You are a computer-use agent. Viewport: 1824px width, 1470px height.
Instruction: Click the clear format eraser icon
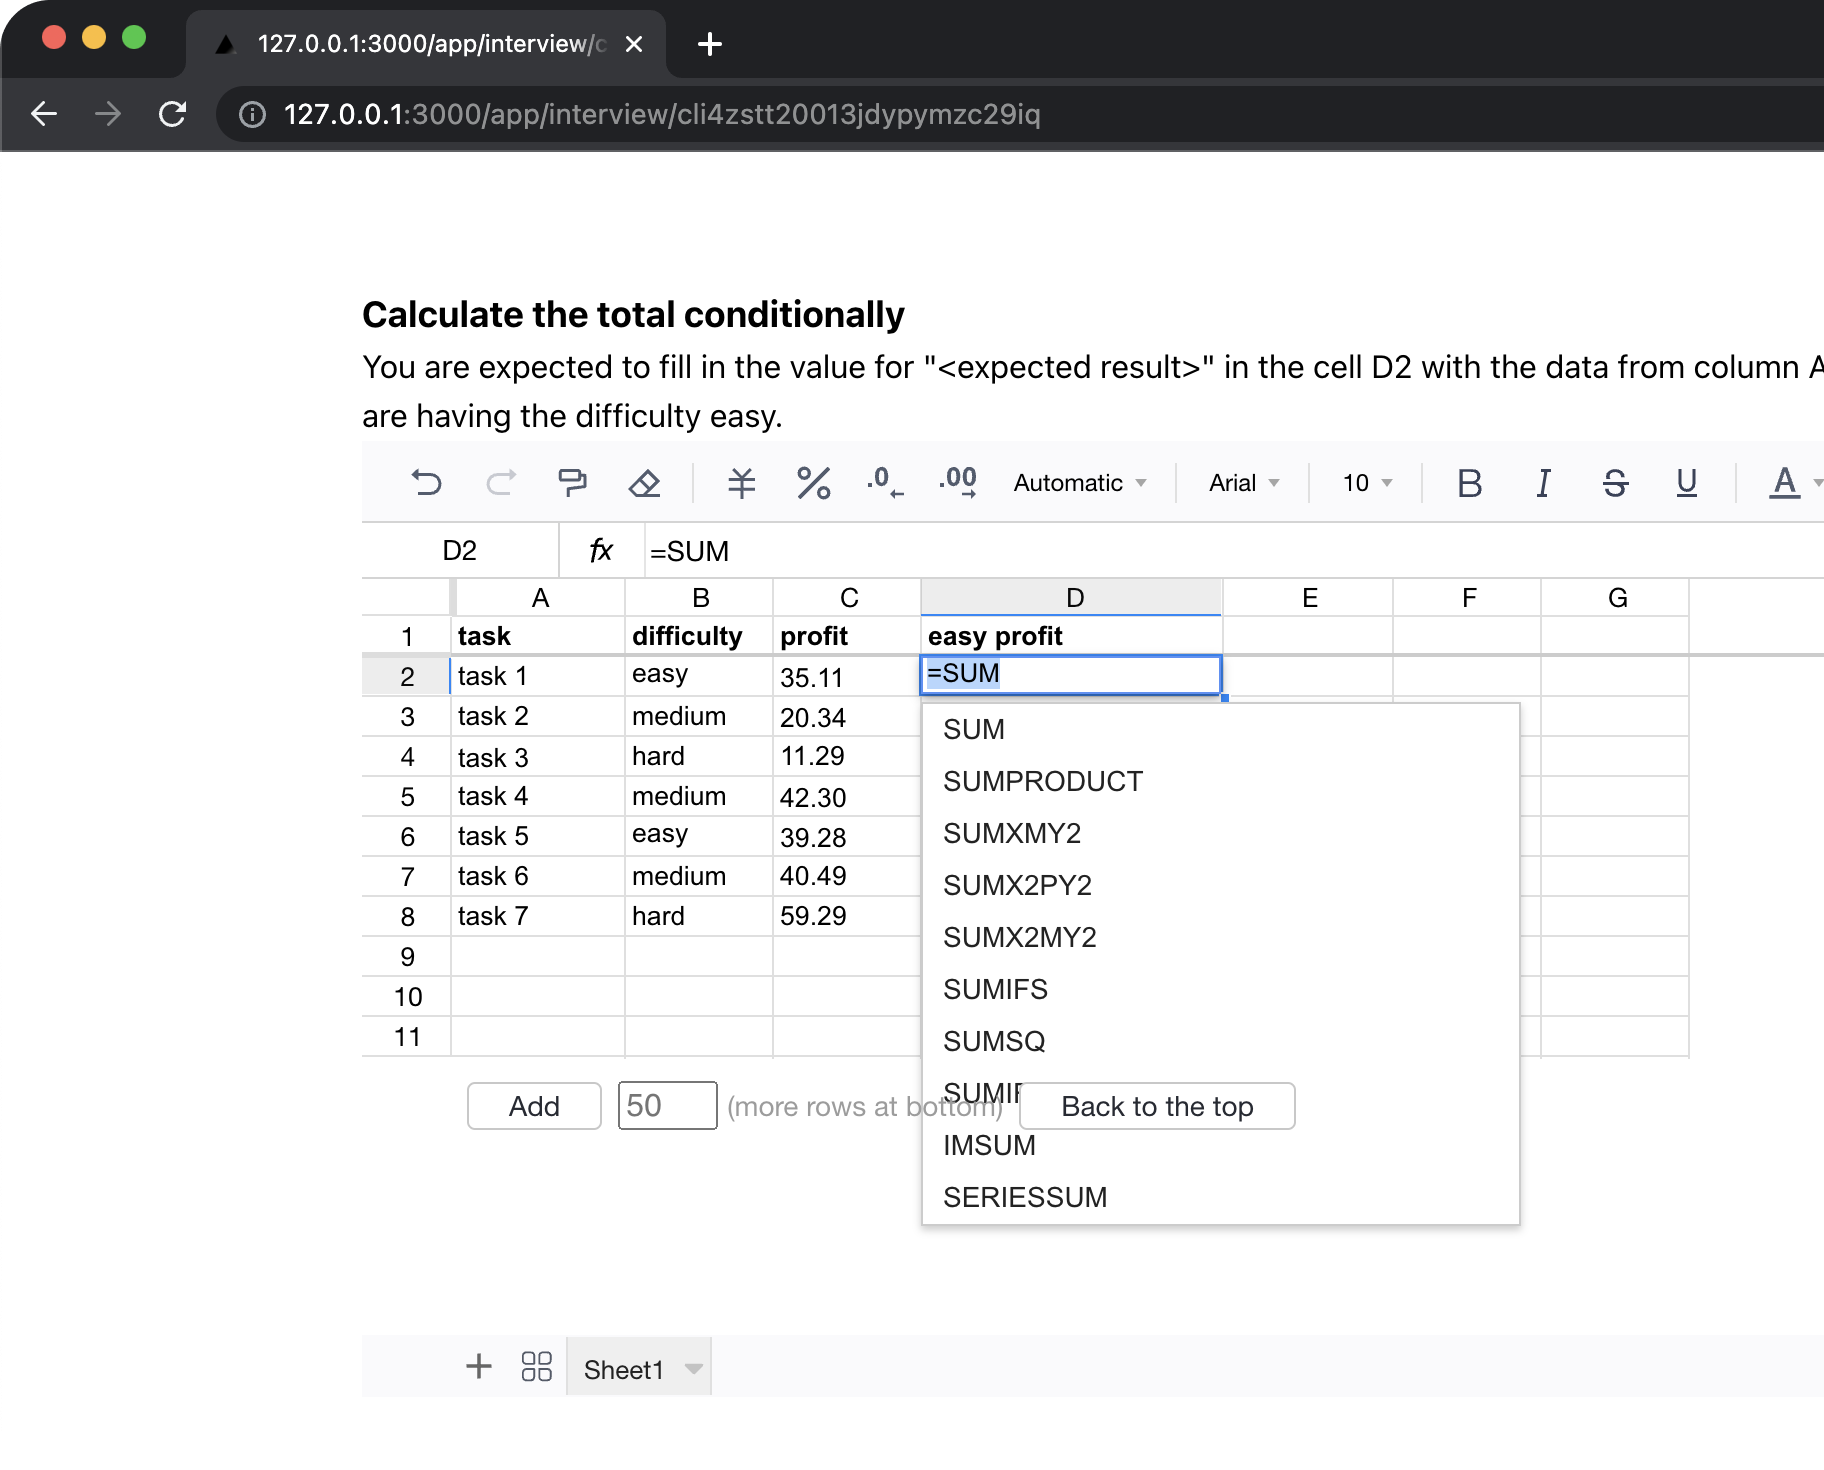click(x=644, y=483)
